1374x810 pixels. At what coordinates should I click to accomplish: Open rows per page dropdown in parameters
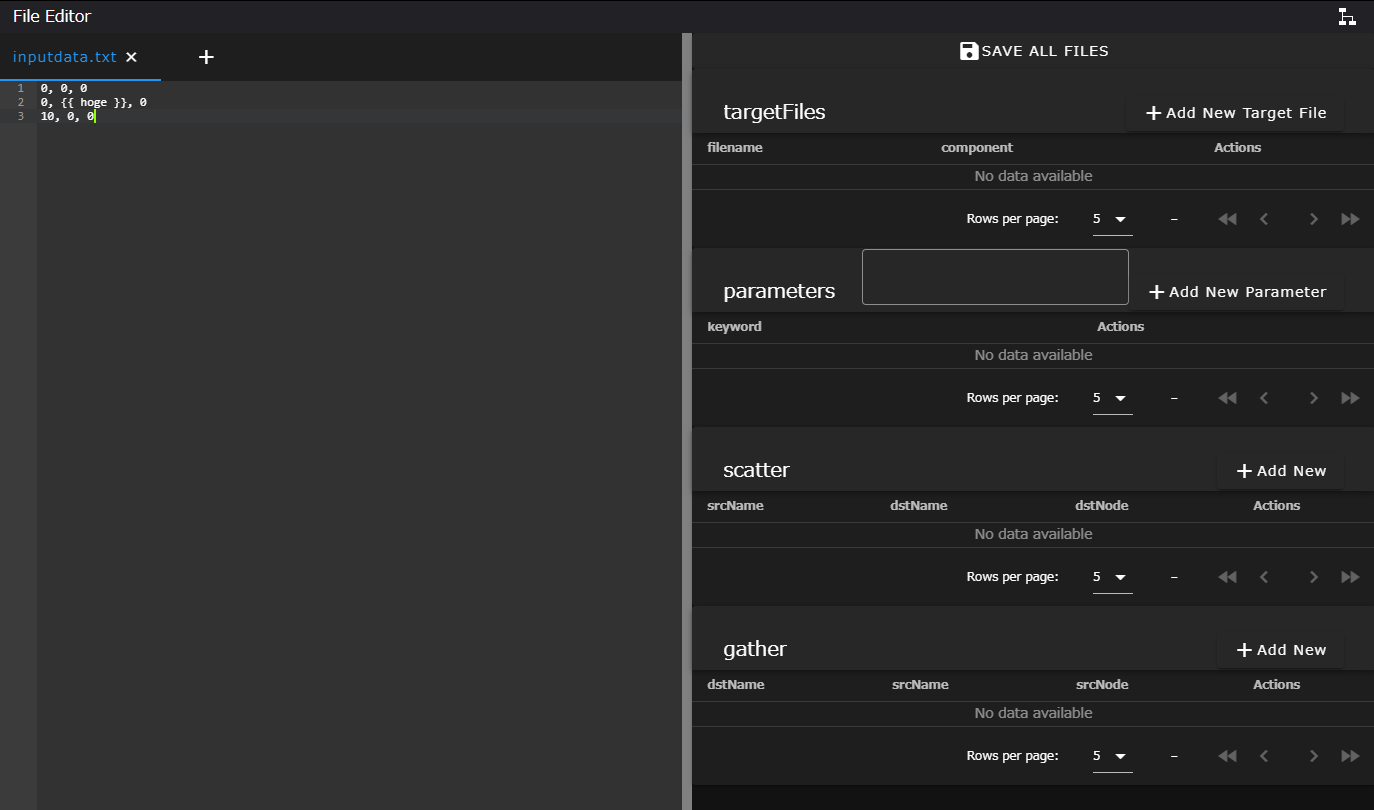[x=1112, y=398]
